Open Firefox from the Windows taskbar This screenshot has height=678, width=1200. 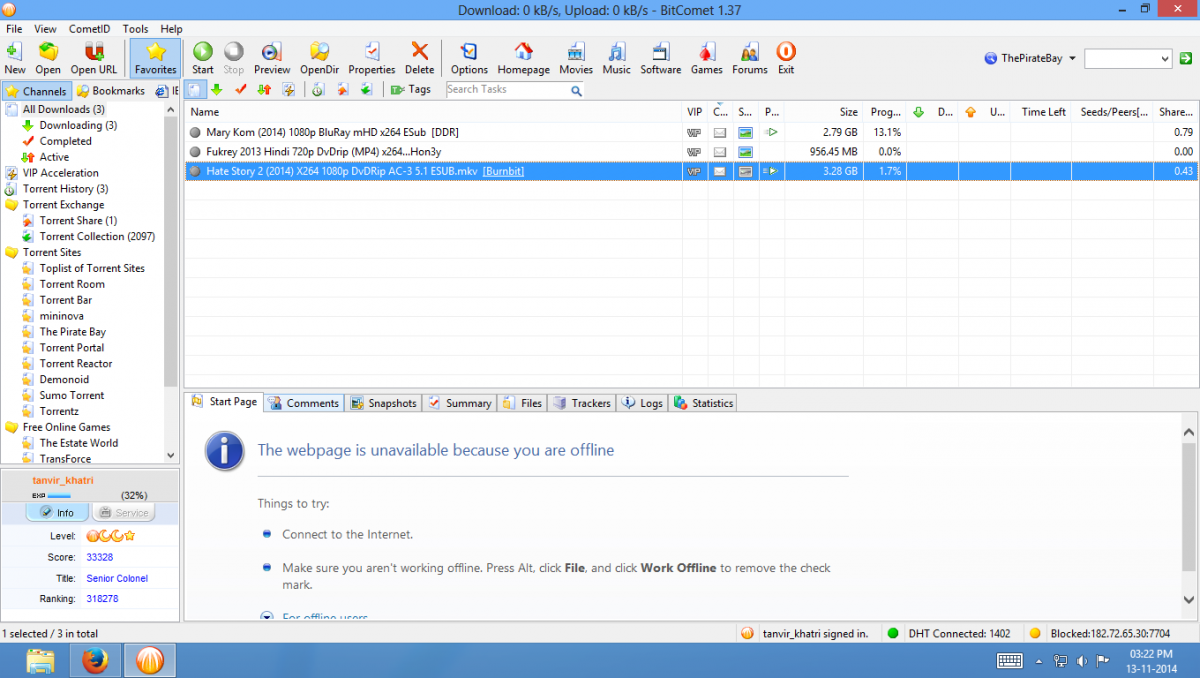point(96,661)
